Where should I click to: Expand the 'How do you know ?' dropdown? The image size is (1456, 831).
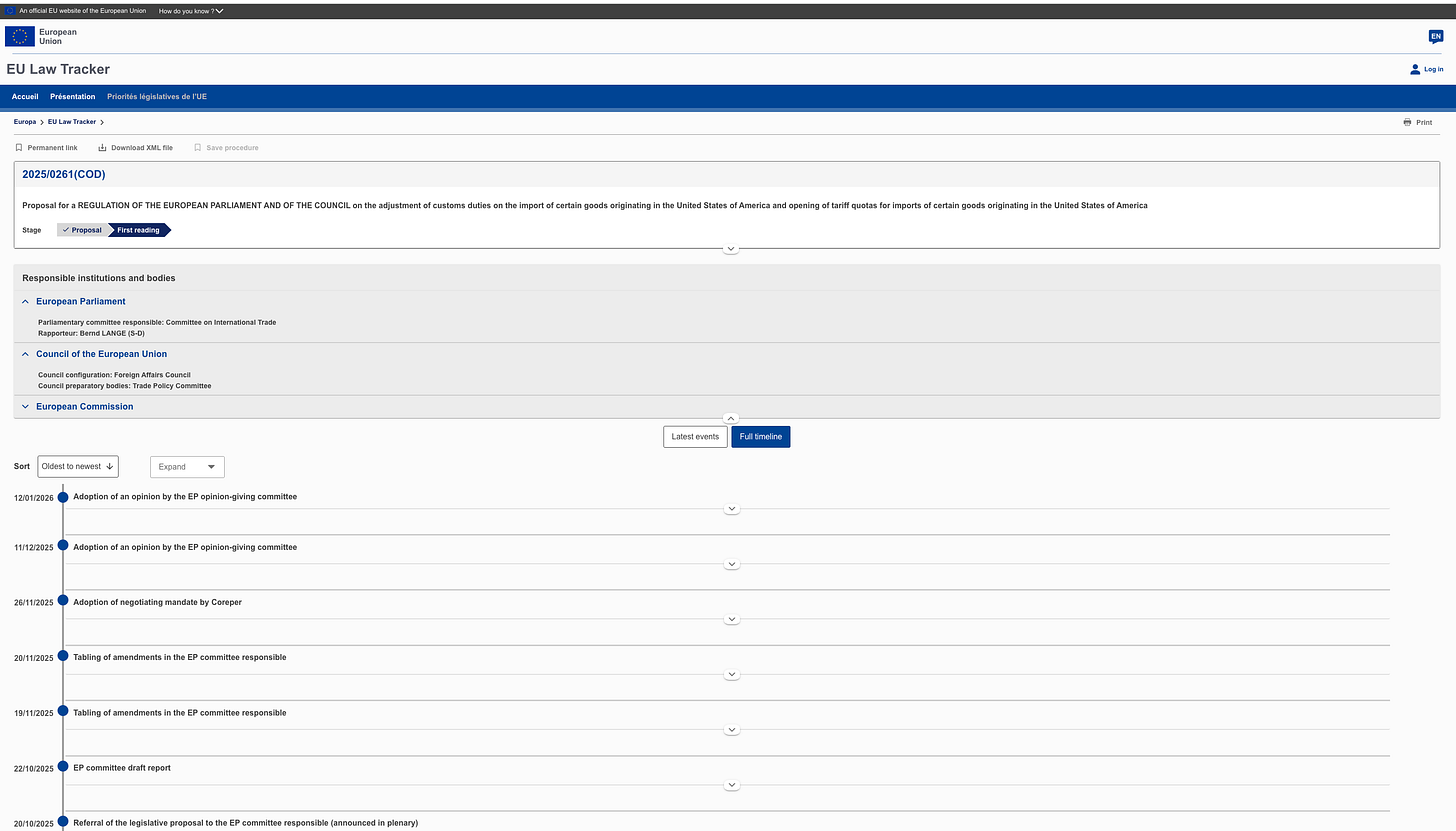coord(191,10)
